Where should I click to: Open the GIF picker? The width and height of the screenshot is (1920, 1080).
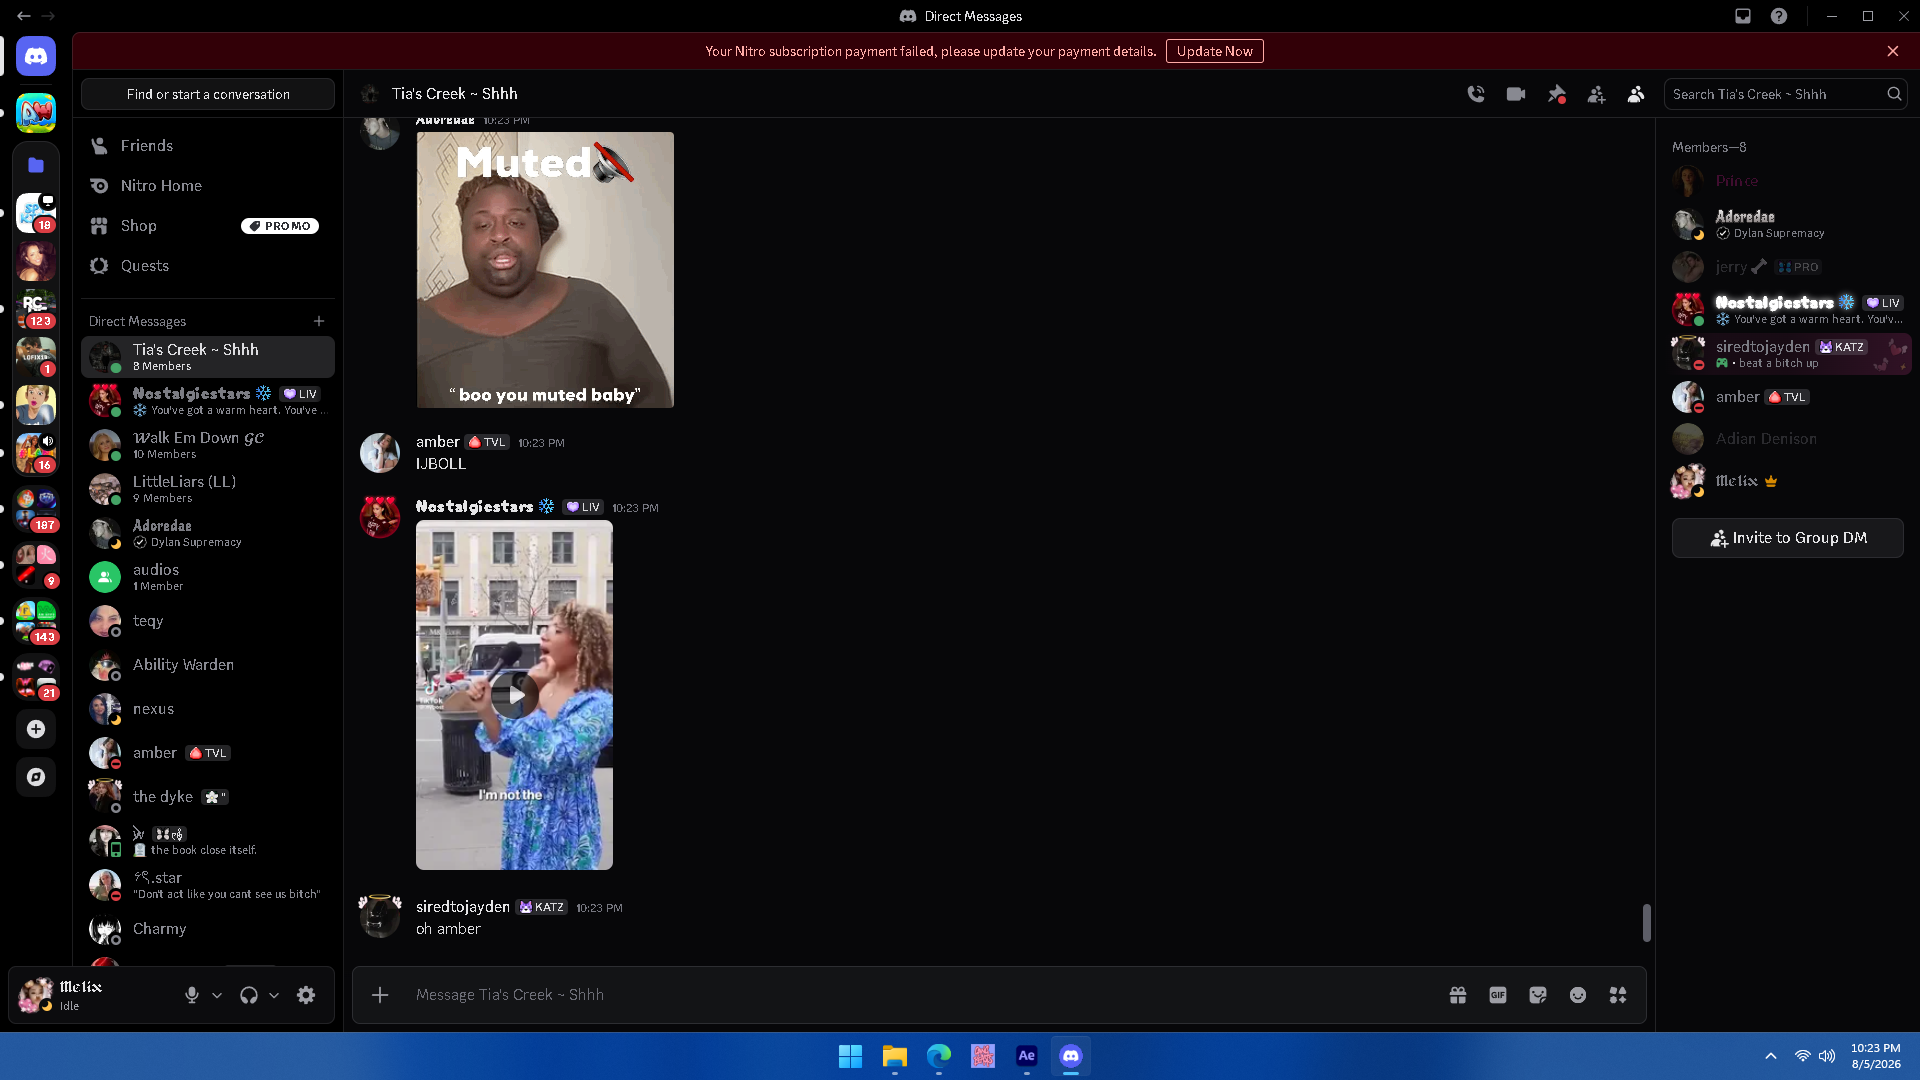pyautogui.click(x=1498, y=995)
